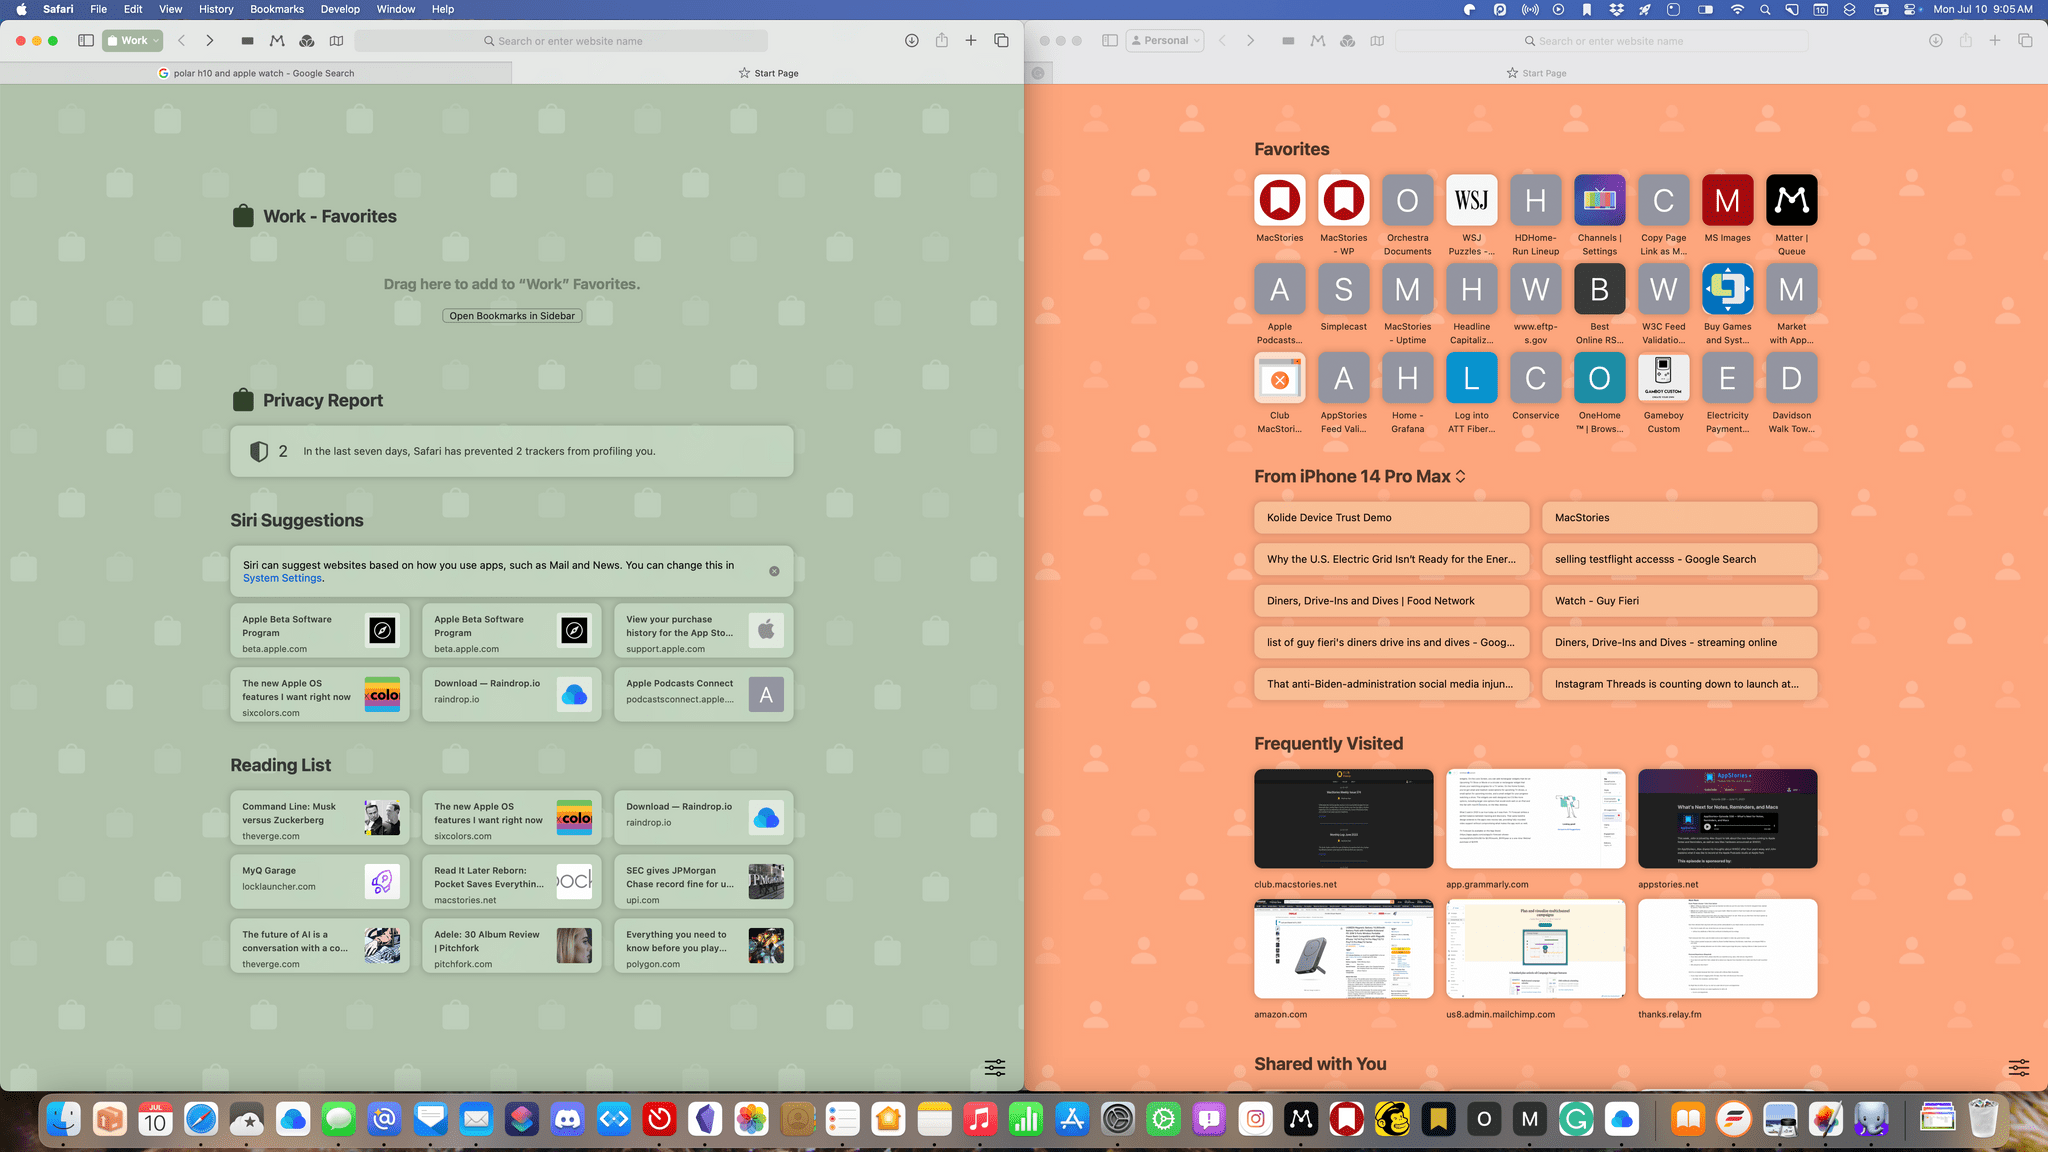Open the Wi-Fi menu bar icon
2048x1152 pixels.
(1737, 9)
